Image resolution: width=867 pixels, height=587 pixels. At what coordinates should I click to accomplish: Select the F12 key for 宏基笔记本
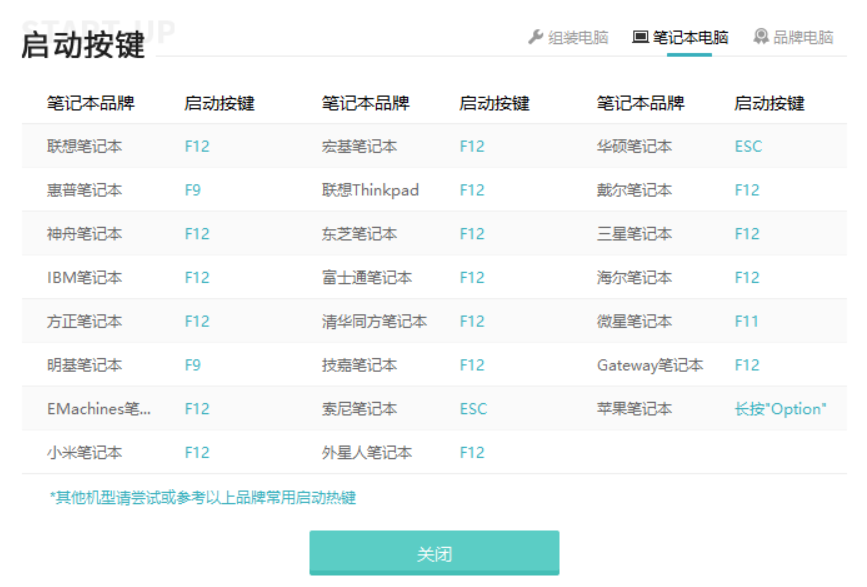pos(472,146)
